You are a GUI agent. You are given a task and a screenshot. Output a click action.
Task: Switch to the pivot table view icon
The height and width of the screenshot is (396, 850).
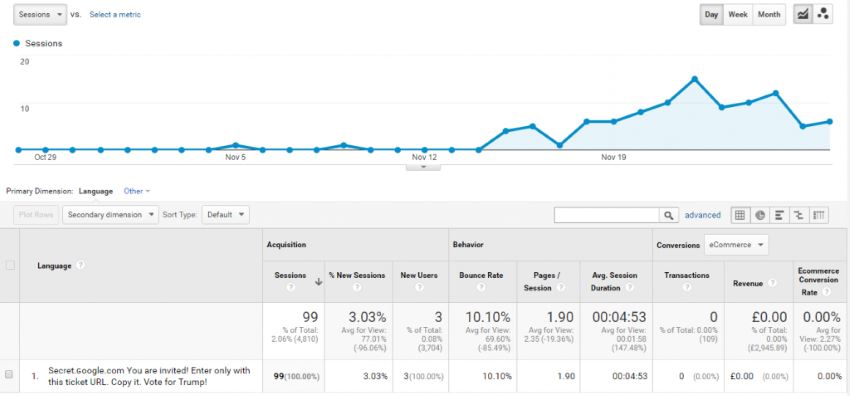tap(819, 215)
